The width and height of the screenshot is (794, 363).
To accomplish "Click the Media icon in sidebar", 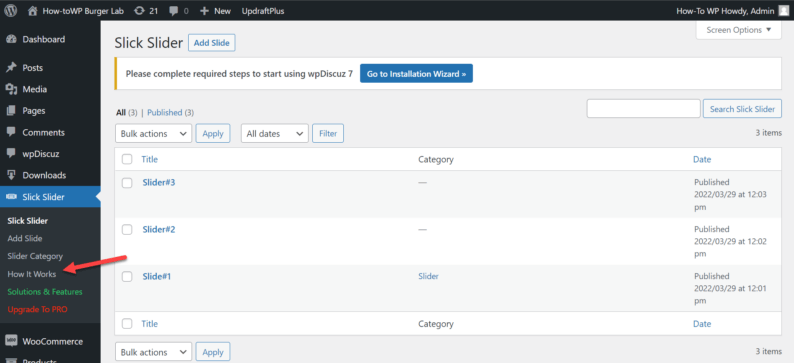I will point(11,89).
